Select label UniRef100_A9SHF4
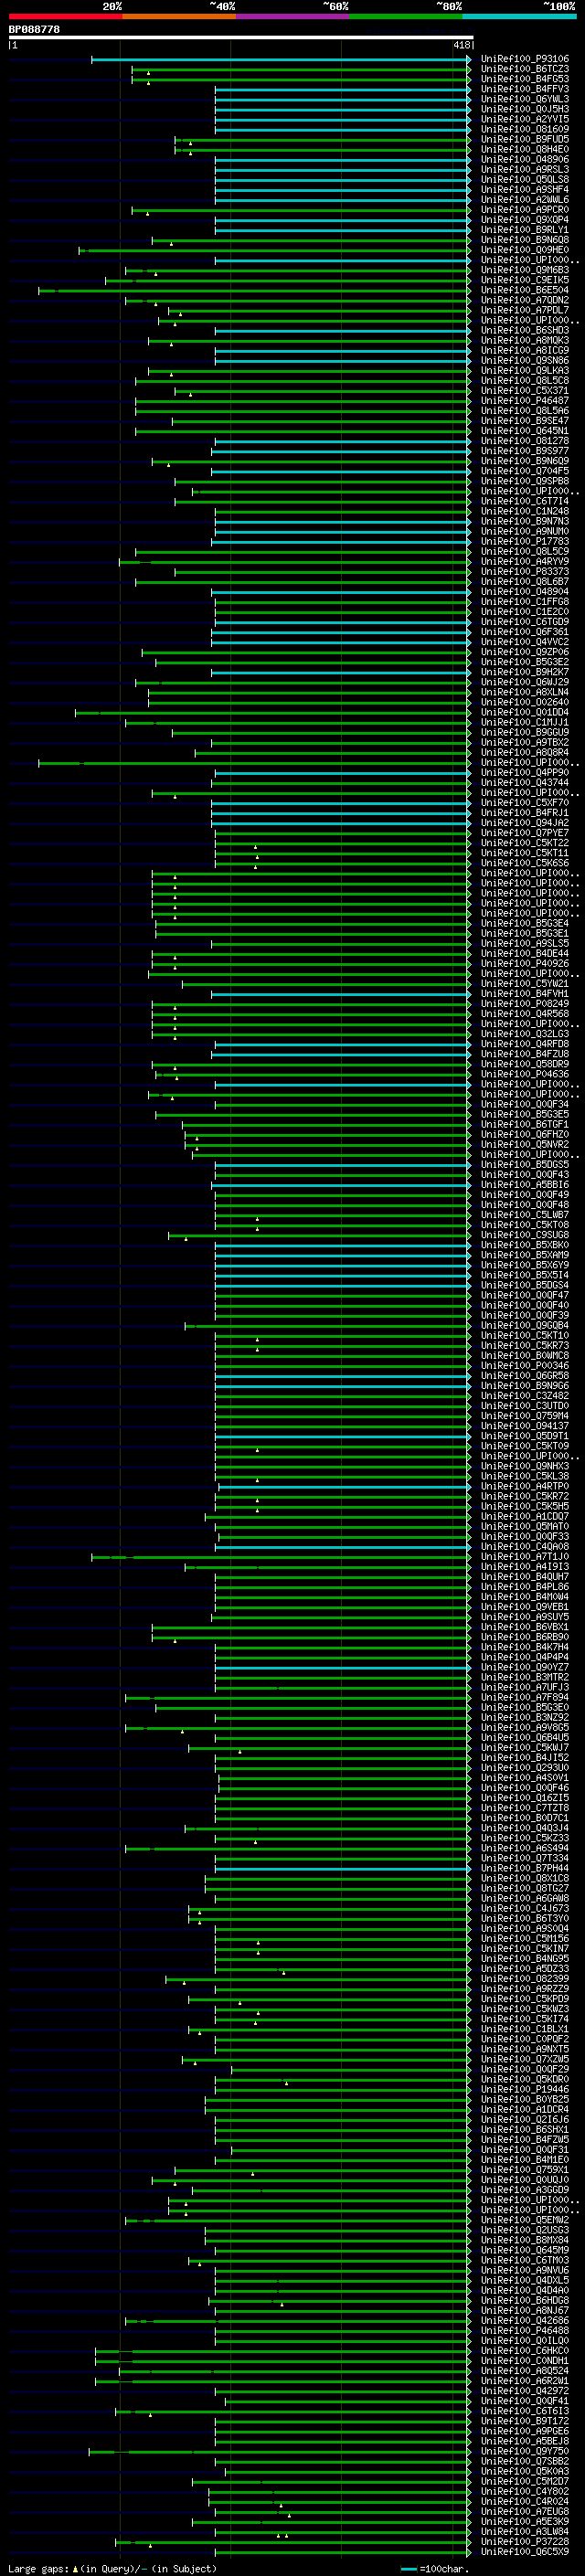 [x=525, y=189]
